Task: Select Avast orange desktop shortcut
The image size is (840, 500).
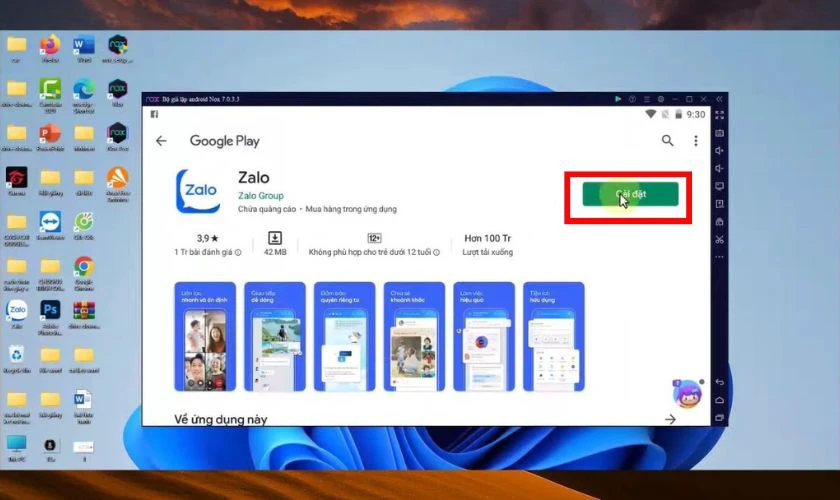Action: pos(117,184)
